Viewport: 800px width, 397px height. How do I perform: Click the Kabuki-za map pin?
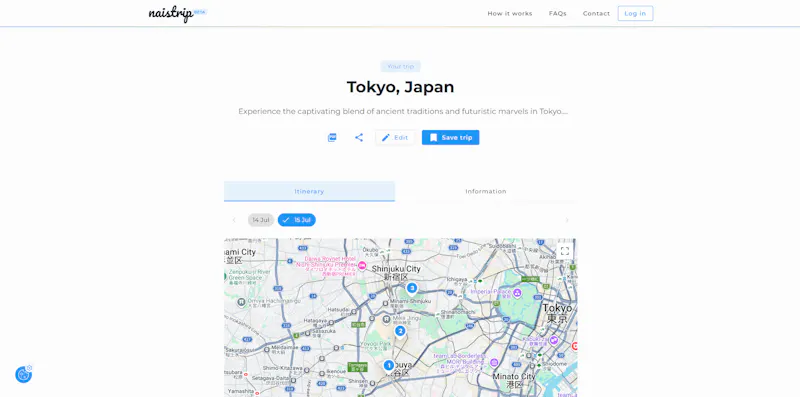[x=554, y=340]
